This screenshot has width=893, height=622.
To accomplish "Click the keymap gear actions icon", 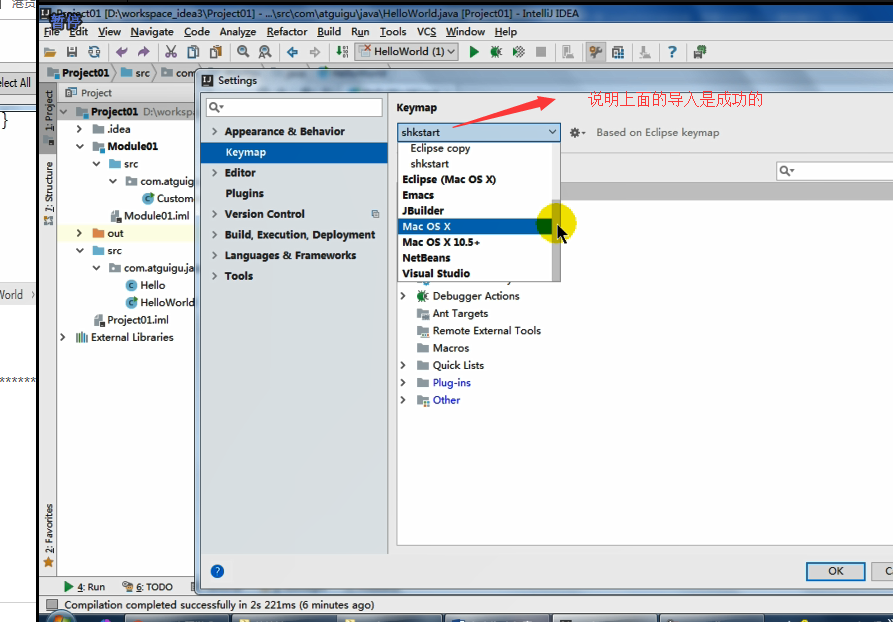I will (577, 133).
